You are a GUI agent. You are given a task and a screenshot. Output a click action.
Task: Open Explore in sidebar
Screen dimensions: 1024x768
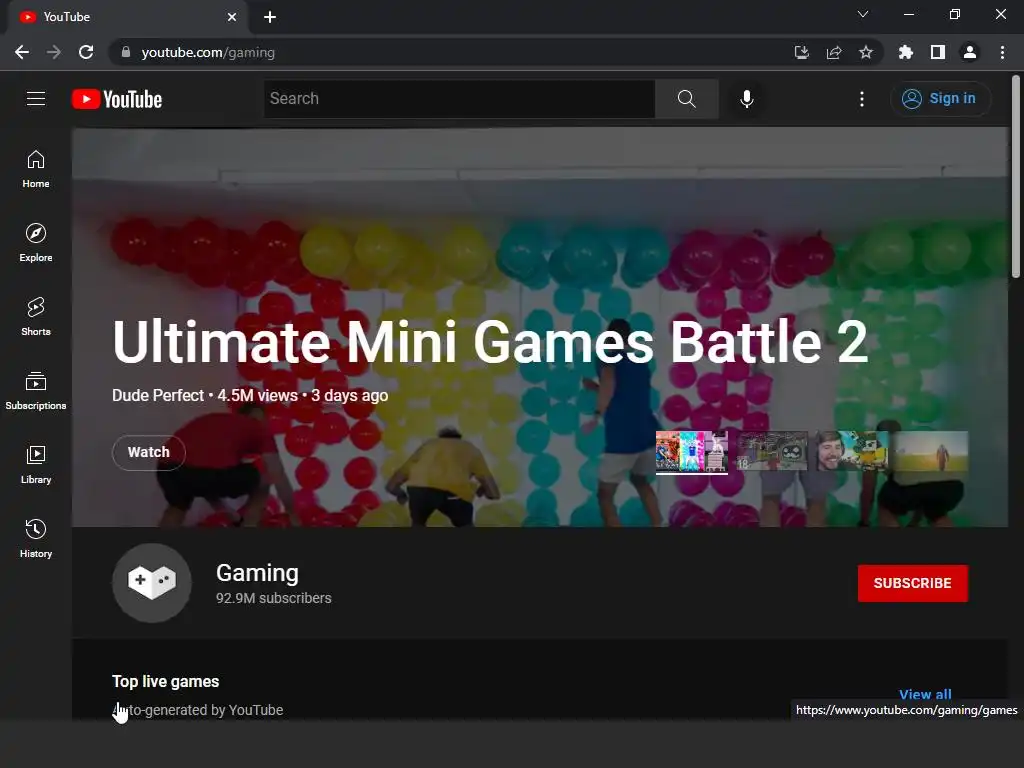pos(36,243)
